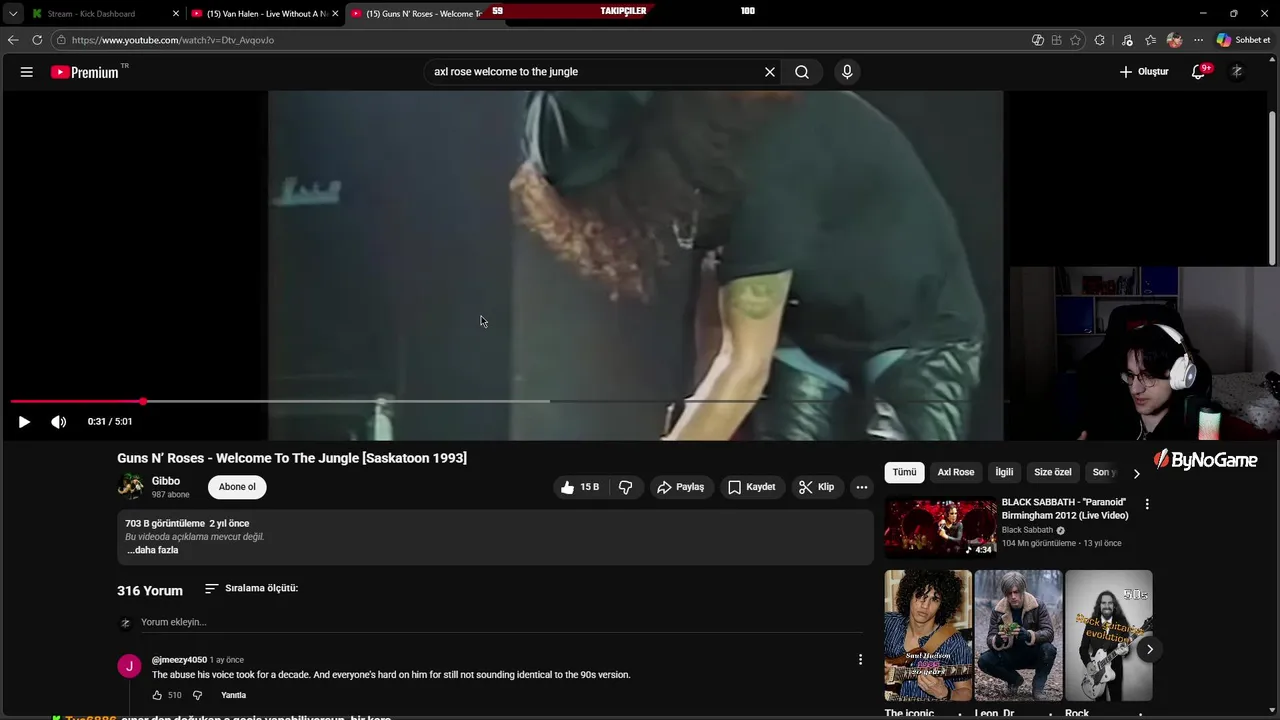Open options menu for jmeezy4050 comment
Screen dimensions: 1280x720
[860, 660]
